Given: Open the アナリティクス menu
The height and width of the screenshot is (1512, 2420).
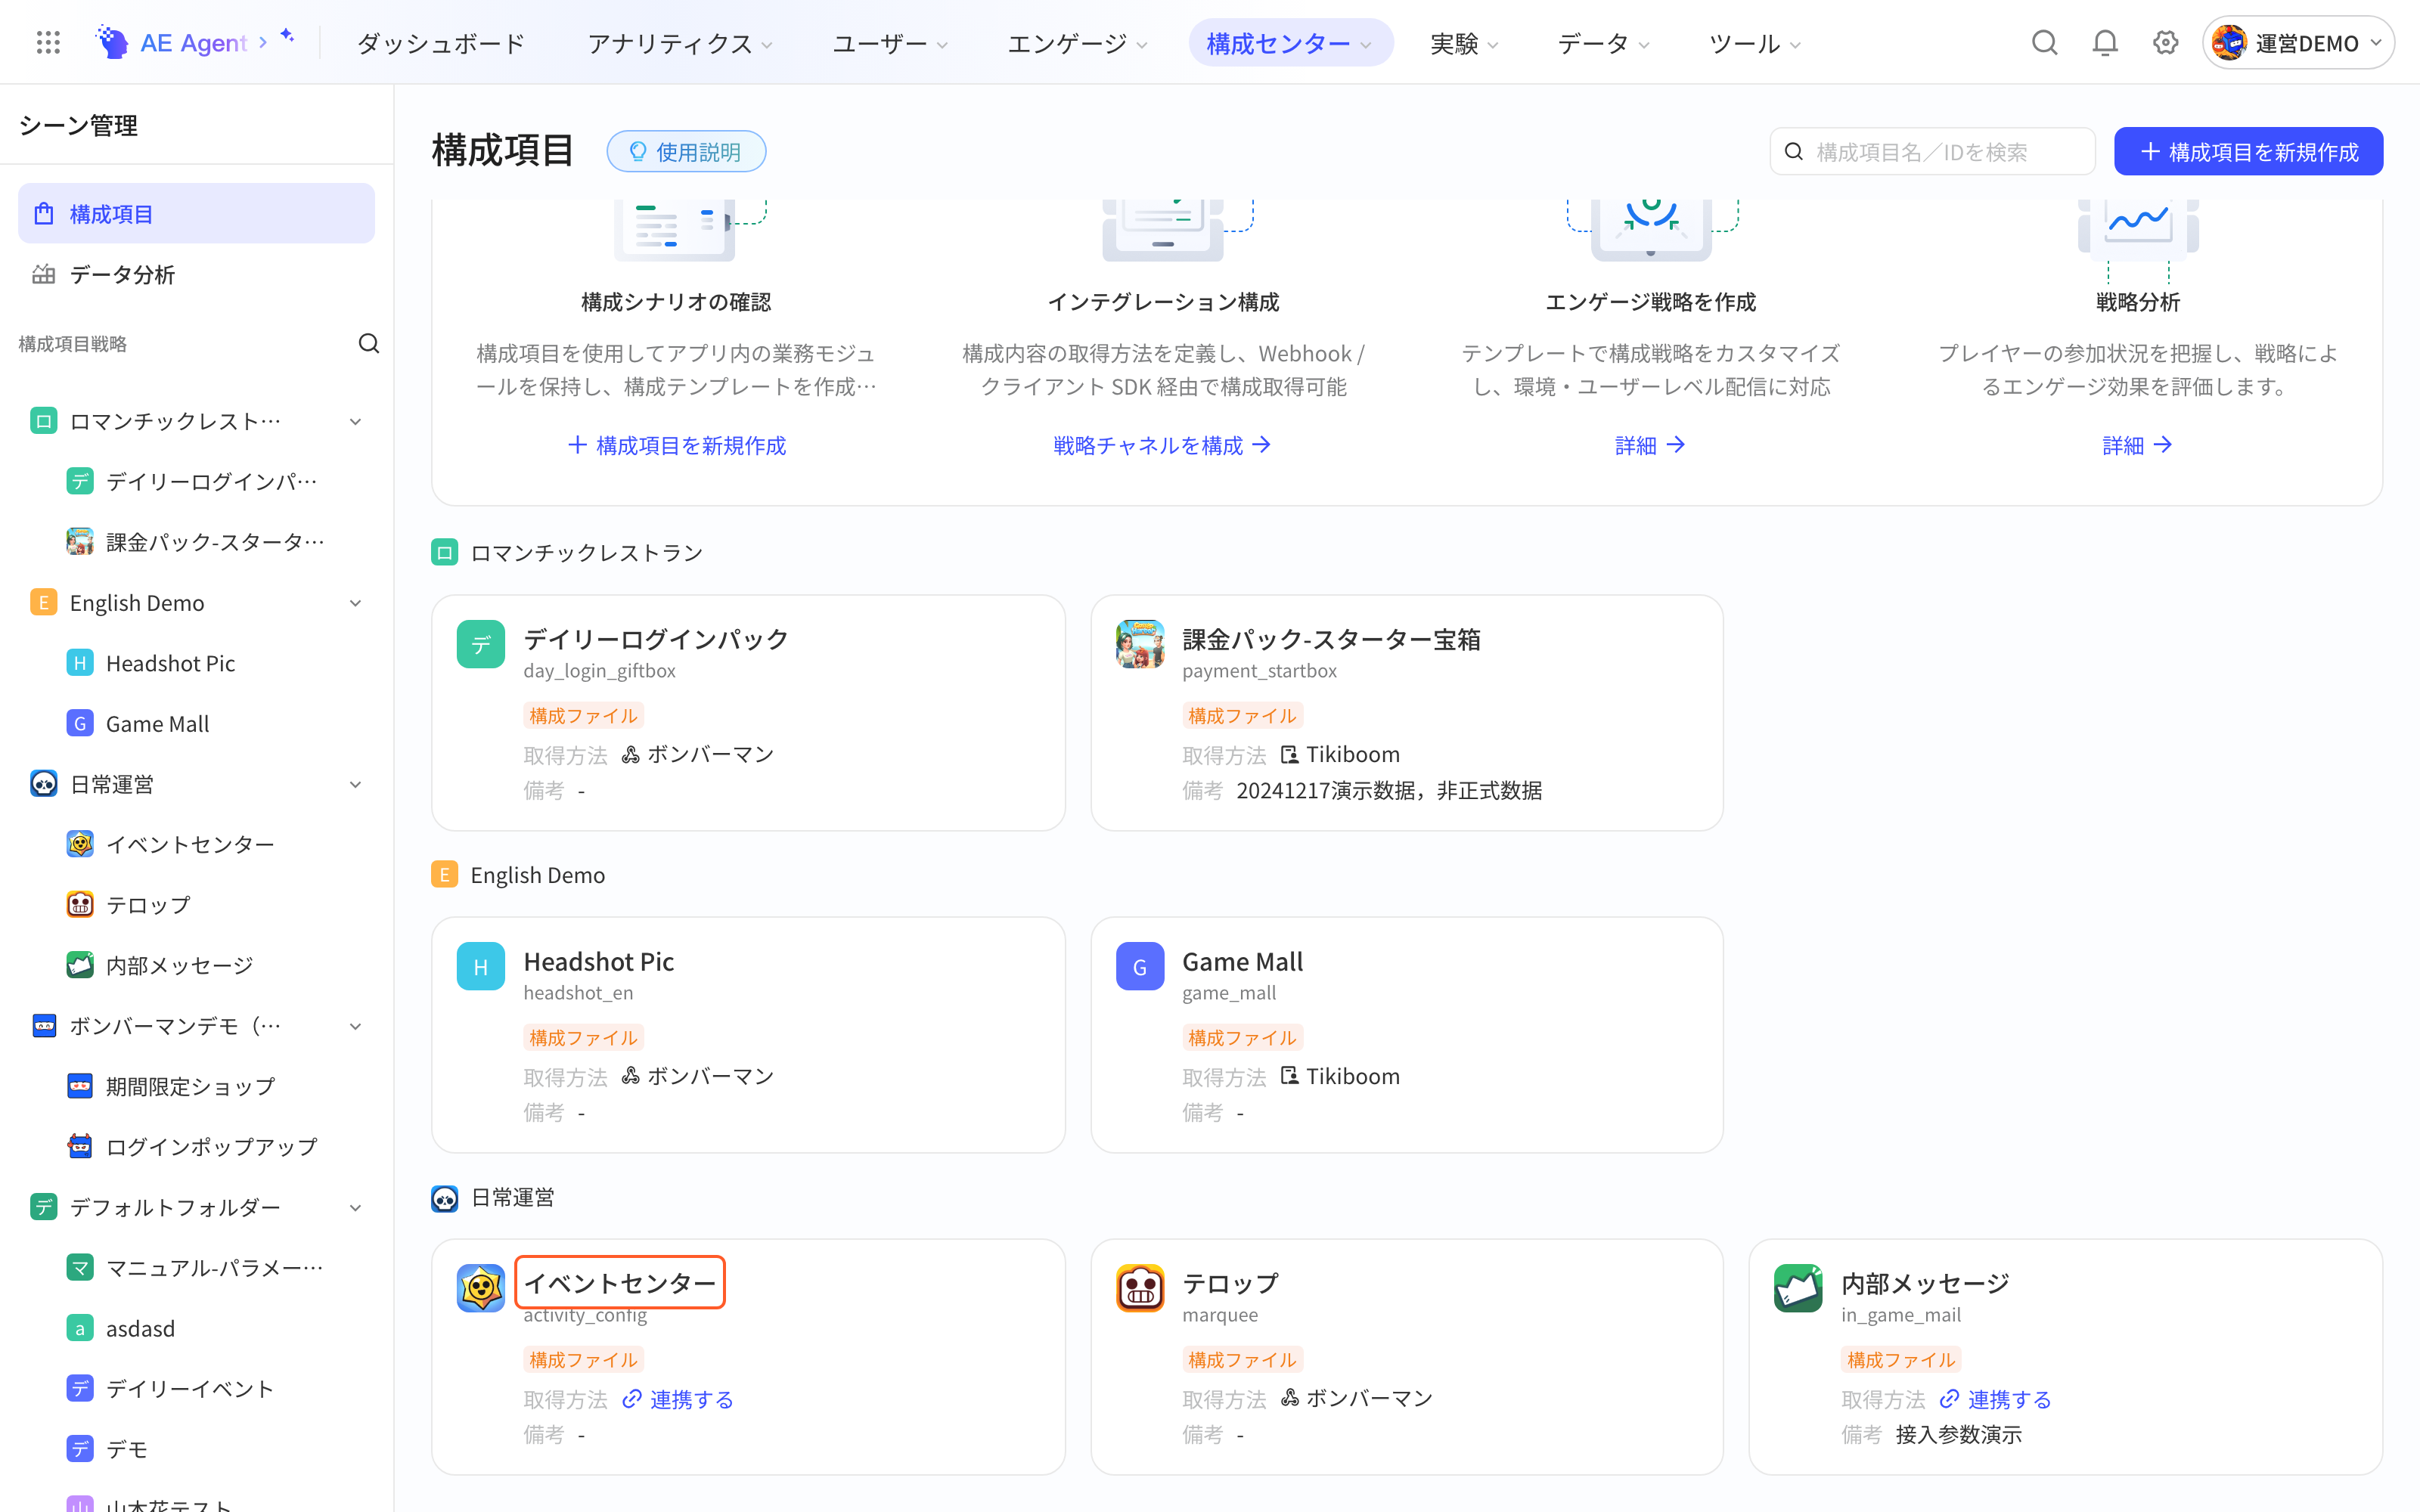Looking at the screenshot, I should [680, 43].
